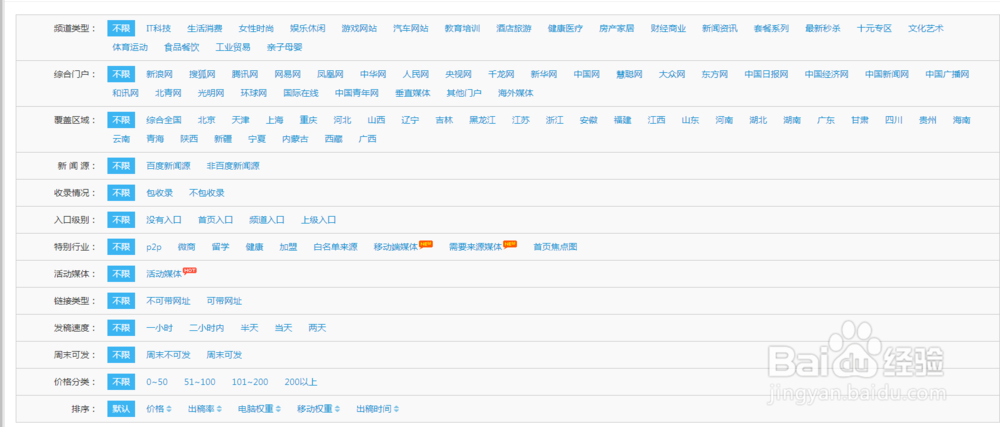Filter by 非百度新闻源
Screen dimensions: 1000x427
coord(233,166)
